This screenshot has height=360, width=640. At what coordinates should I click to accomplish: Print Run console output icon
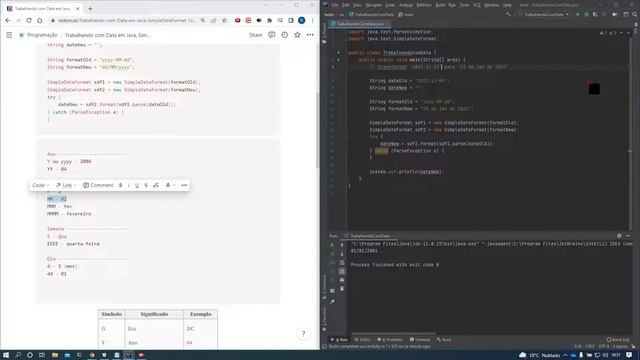(x=342, y=280)
